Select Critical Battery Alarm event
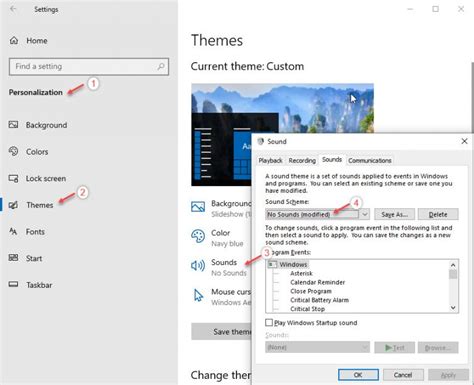474x385 pixels. point(319,300)
